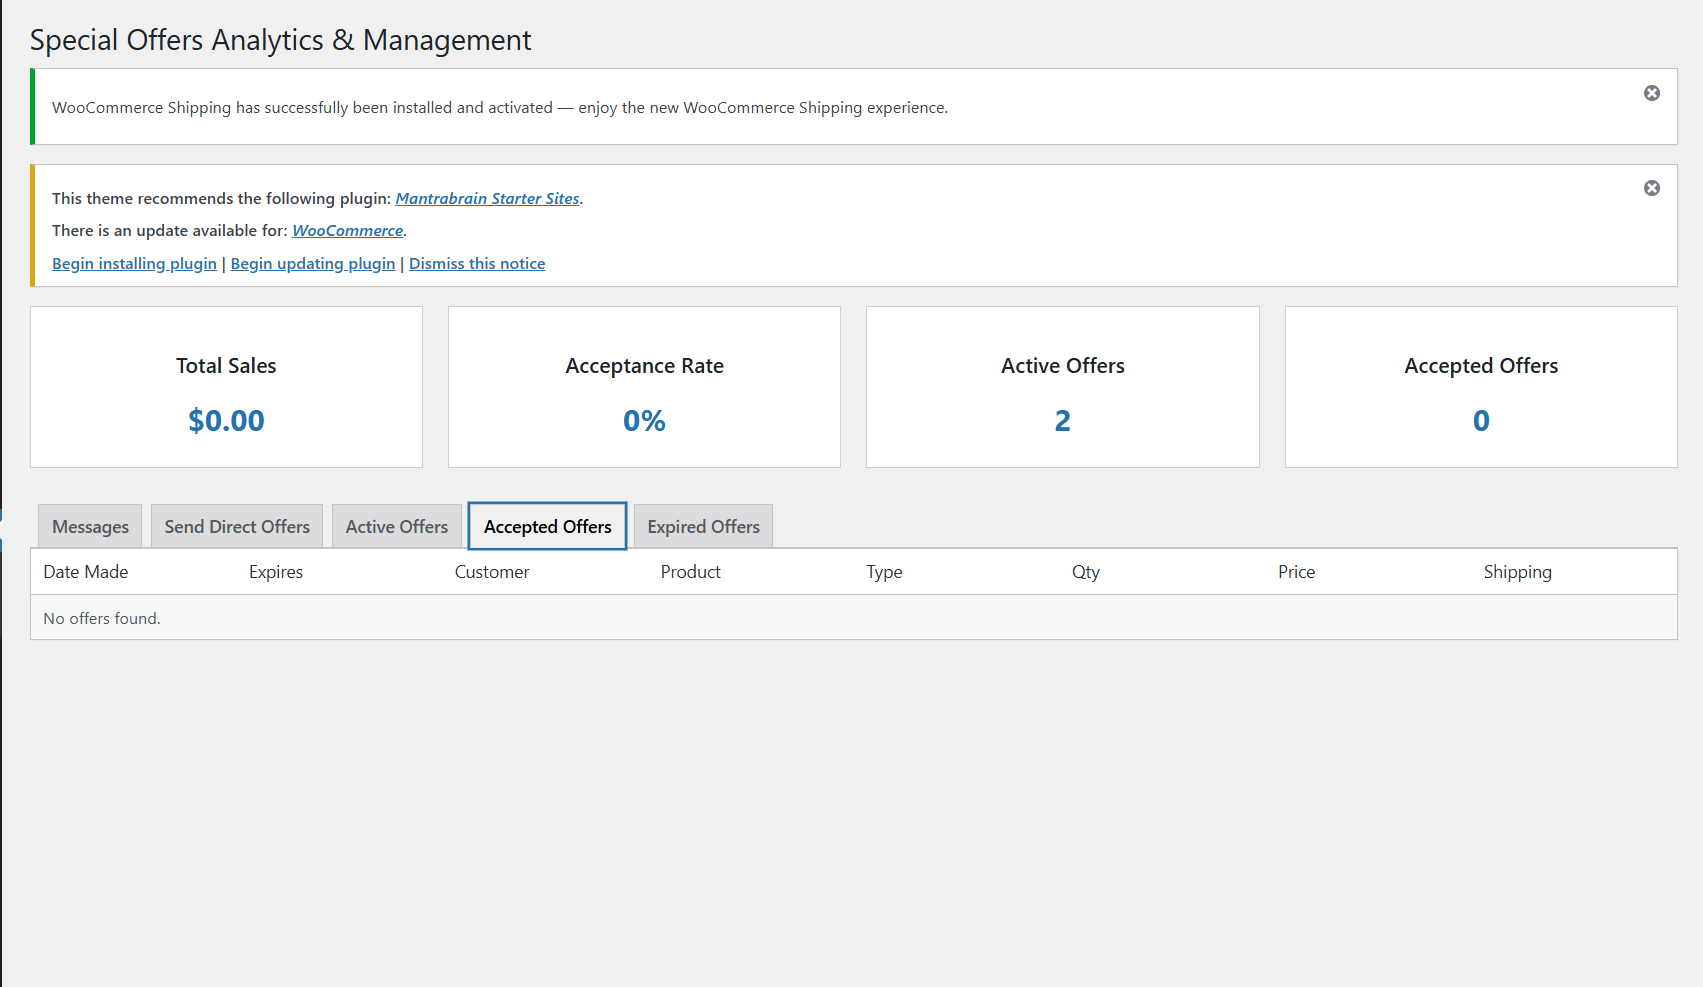The height and width of the screenshot is (987, 1703).
Task: Dismiss the WooCommerce Shipping success notice
Action: coord(1651,93)
